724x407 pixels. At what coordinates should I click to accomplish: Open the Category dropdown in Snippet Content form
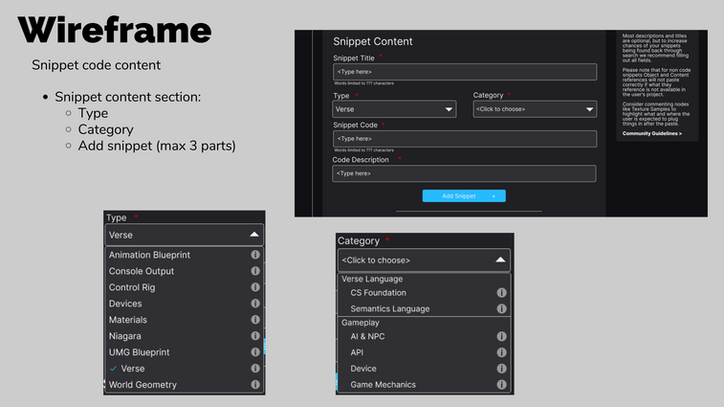[x=534, y=110]
